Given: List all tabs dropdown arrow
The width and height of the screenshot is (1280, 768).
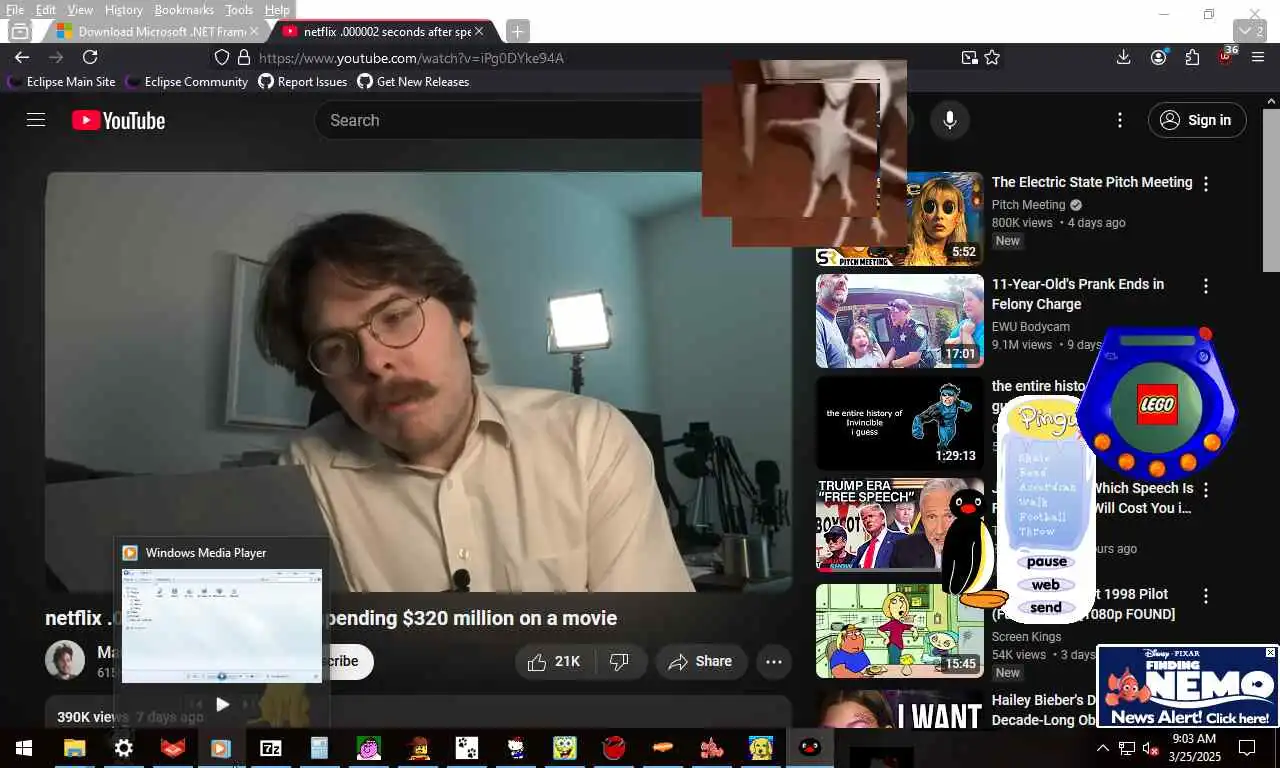Looking at the screenshot, I should click(1250, 31).
